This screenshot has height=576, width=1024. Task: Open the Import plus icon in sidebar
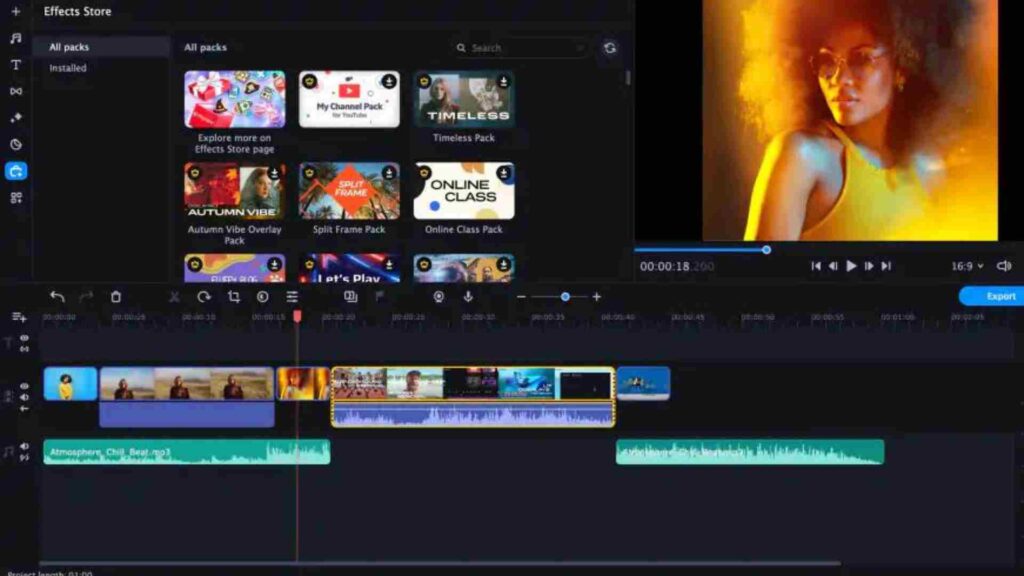pos(16,11)
